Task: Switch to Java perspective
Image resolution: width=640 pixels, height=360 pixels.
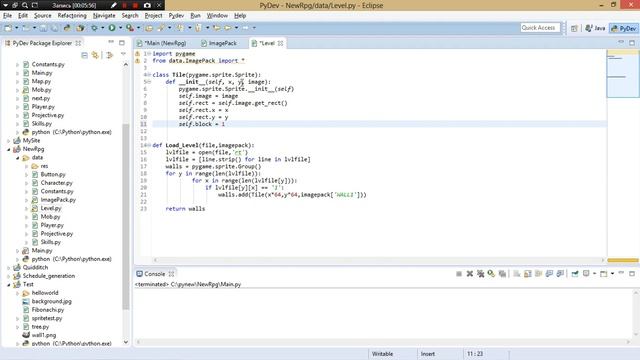Action: [595, 28]
